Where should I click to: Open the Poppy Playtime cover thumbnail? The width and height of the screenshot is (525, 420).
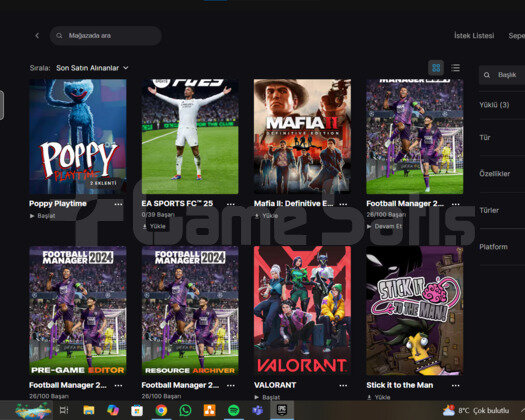78,137
